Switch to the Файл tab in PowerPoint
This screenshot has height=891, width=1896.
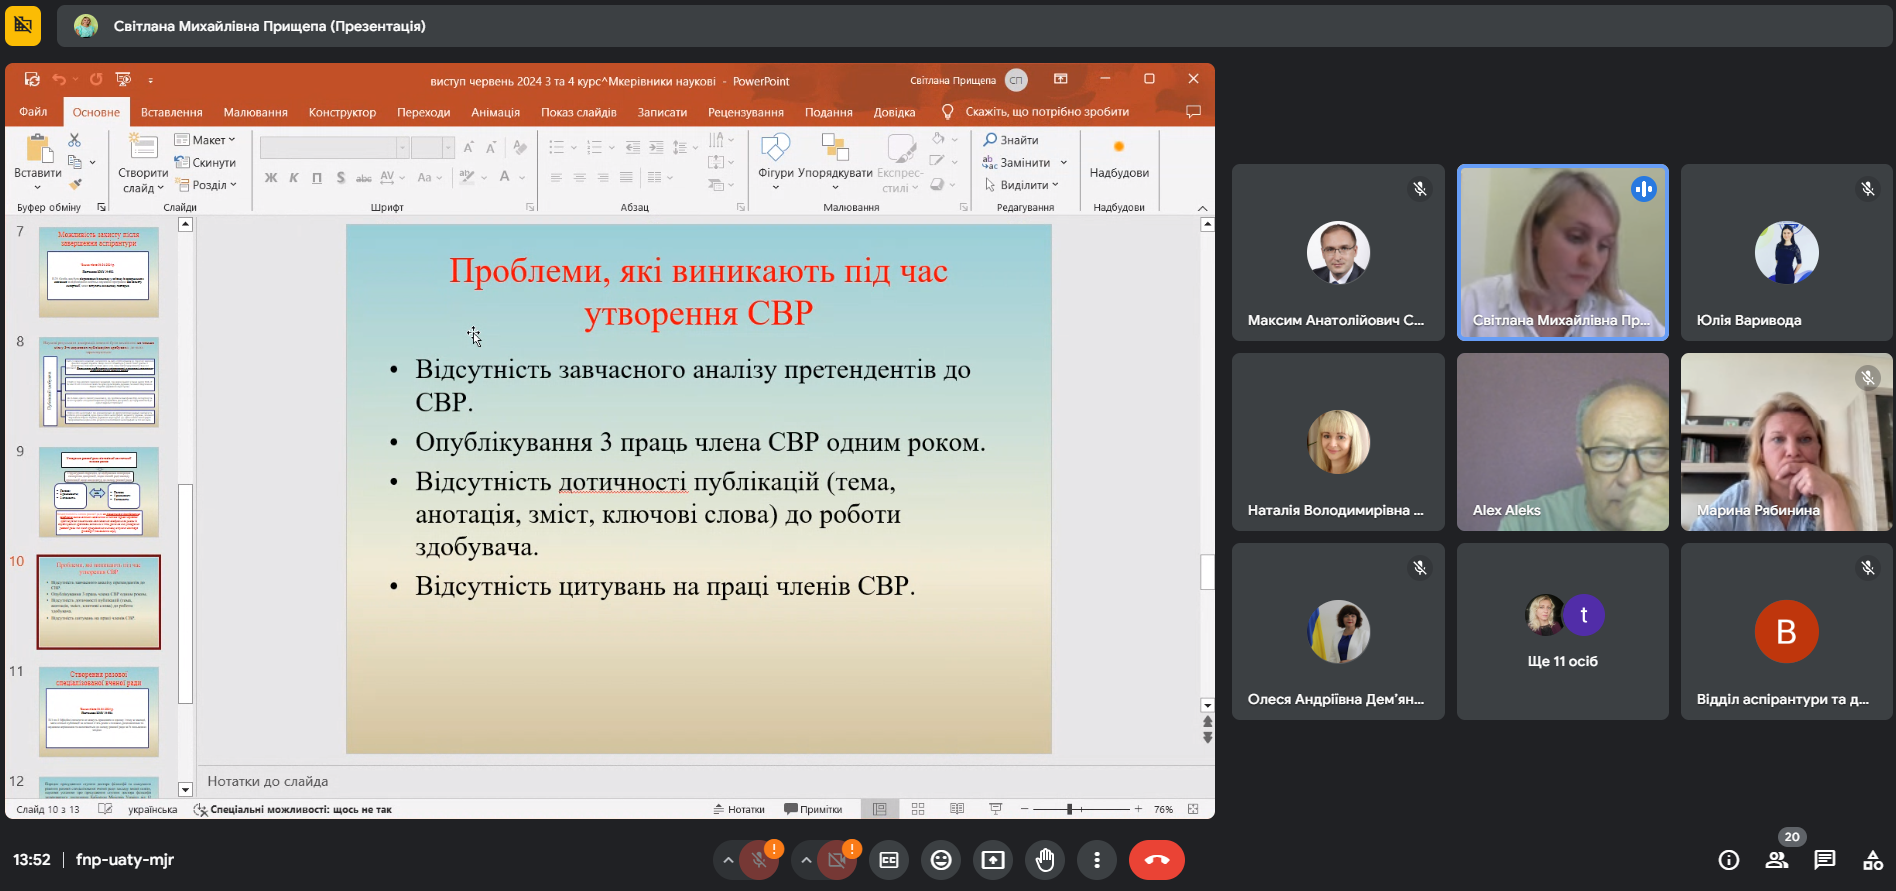click(33, 112)
